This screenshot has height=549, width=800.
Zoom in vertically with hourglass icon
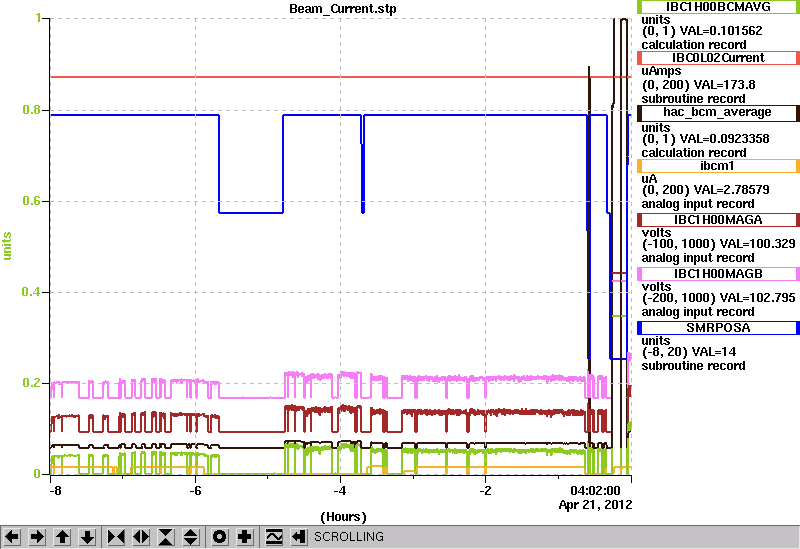click(x=166, y=537)
